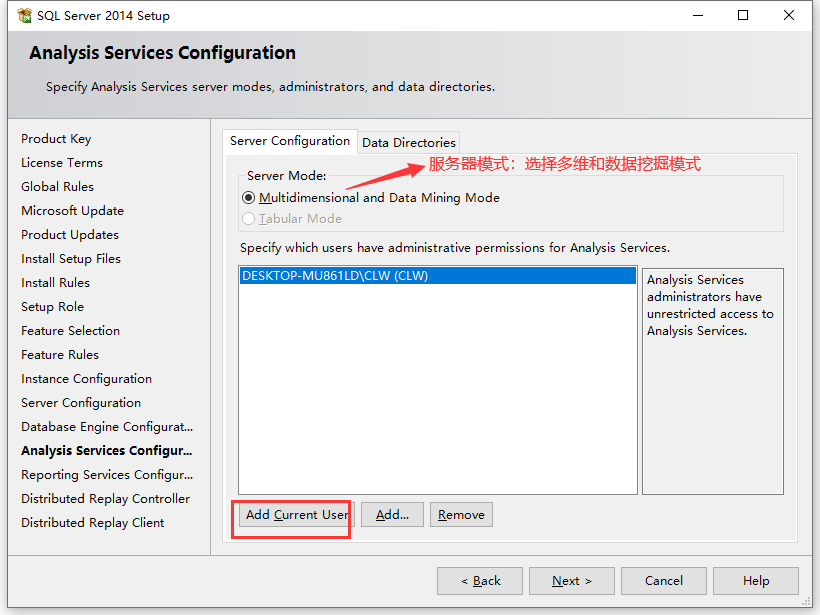Click the Analysis Services administrators description box
Viewport: 820px width, 615px height.
713,381
